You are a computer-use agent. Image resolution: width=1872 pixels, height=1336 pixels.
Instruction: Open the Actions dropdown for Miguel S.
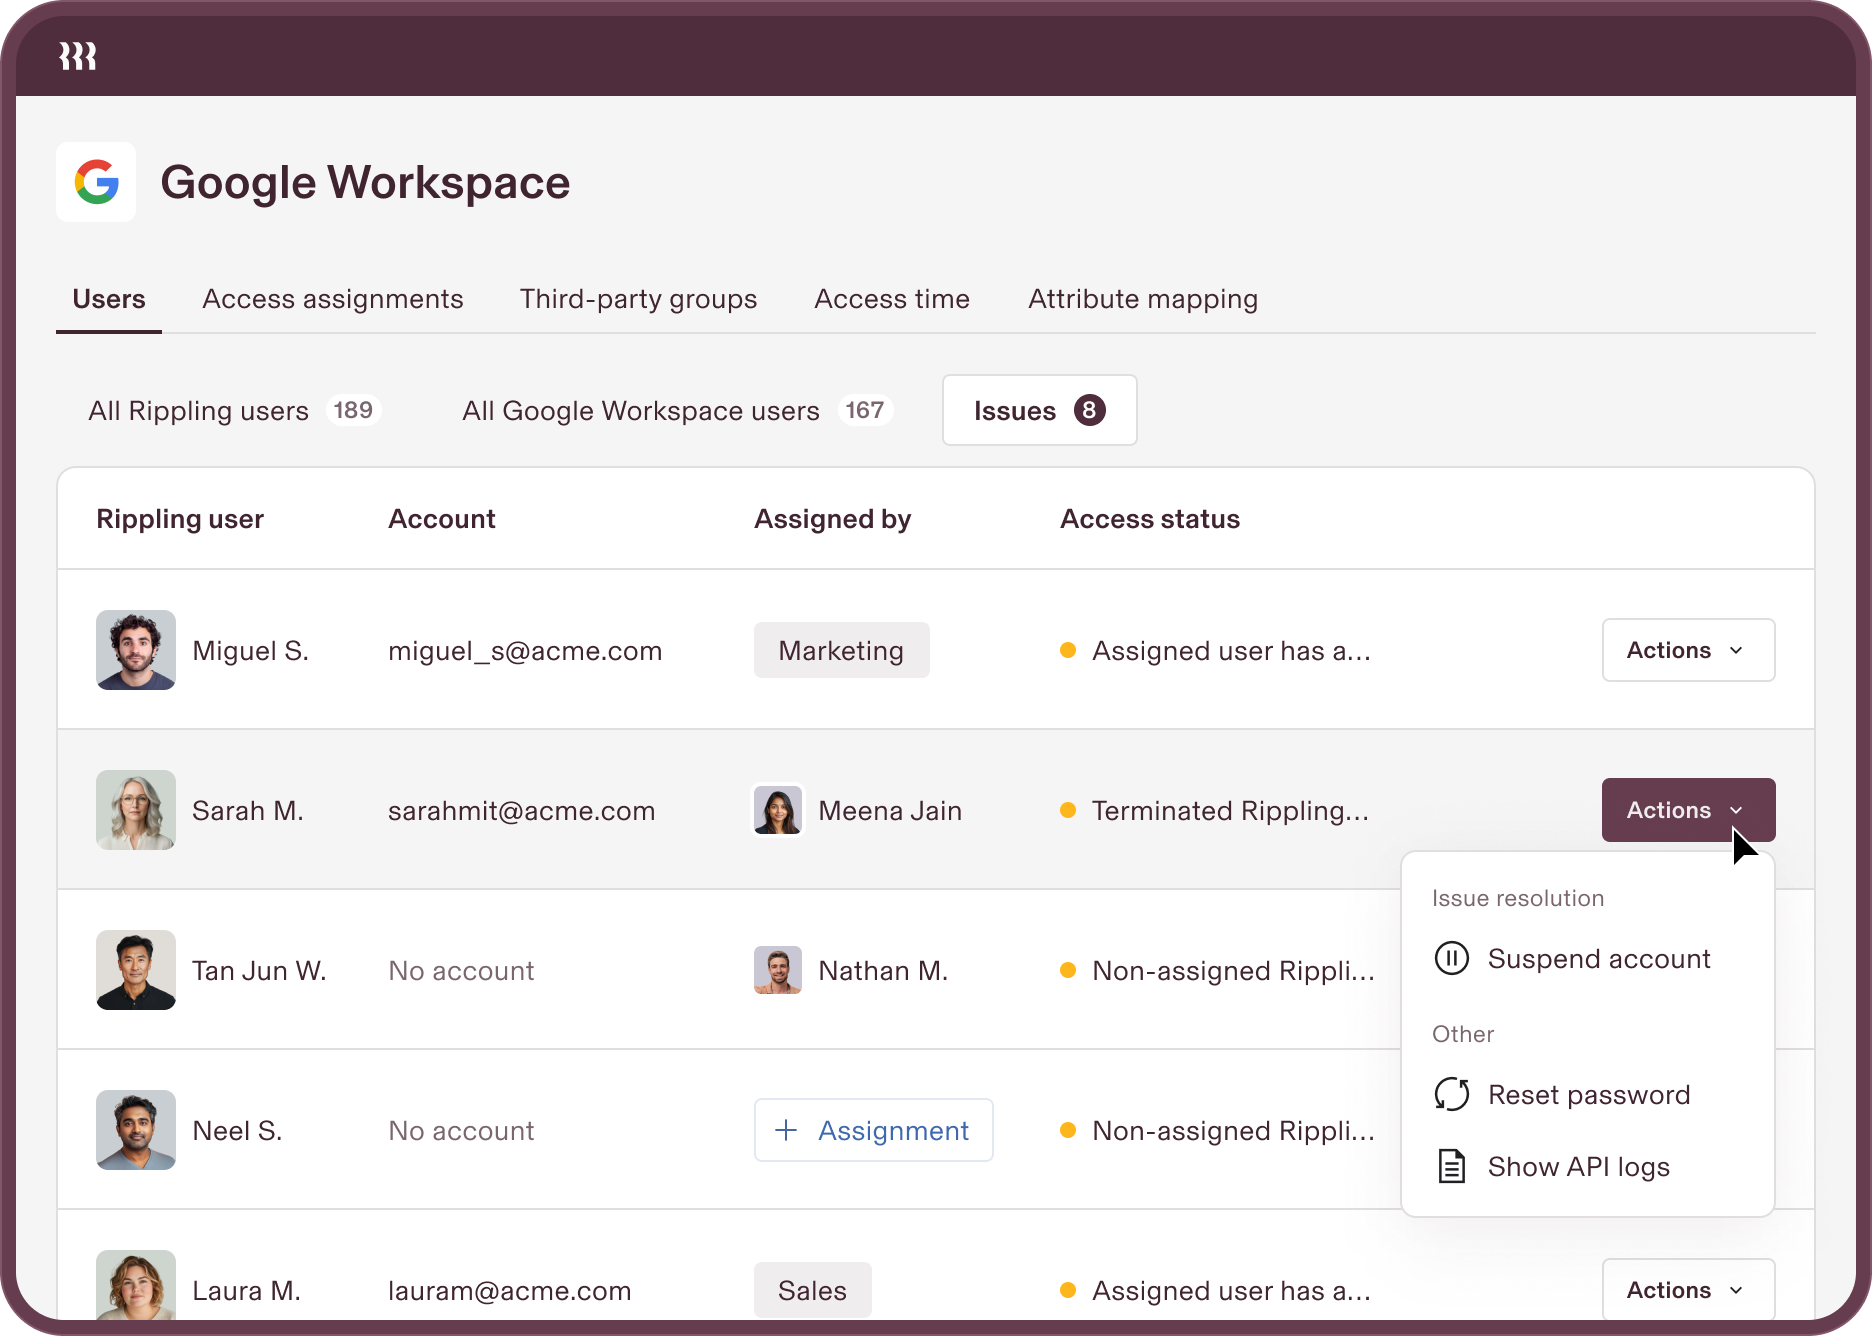pos(1688,650)
